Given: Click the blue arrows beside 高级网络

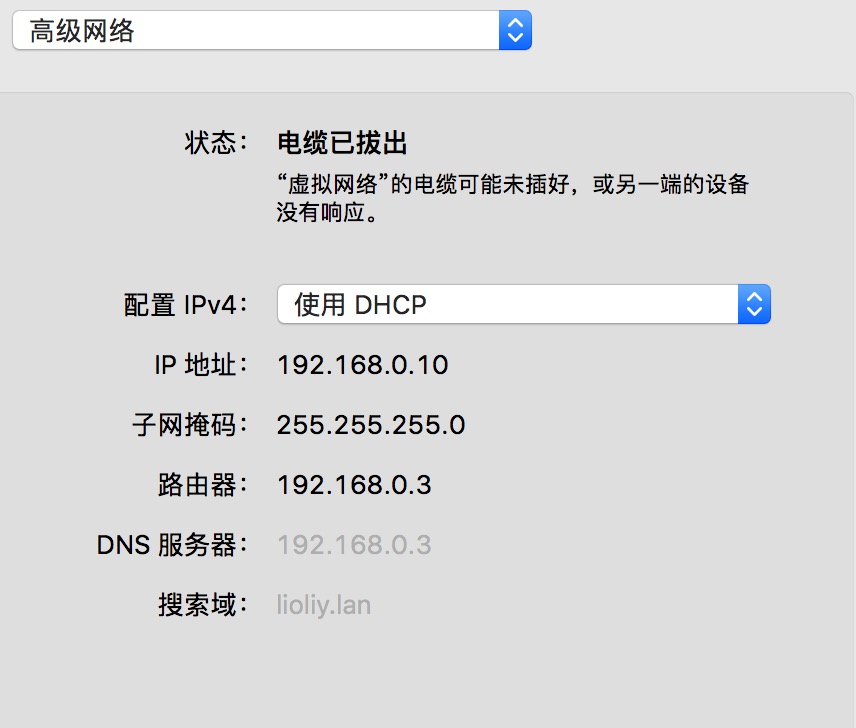Looking at the screenshot, I should (x=514, y=31).
